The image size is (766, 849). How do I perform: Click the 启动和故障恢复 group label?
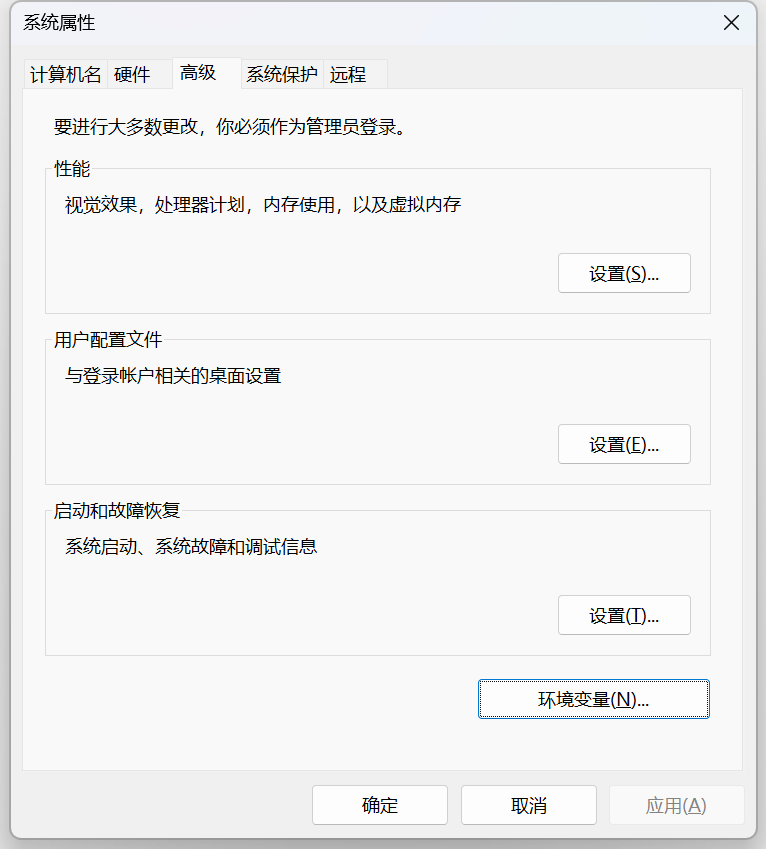(x=117, y=511)
